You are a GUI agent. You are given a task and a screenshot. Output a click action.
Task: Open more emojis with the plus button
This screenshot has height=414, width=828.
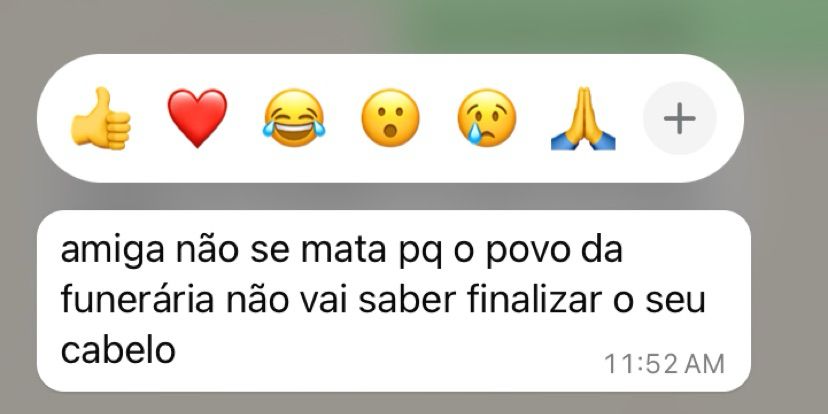tap(679, 118)
